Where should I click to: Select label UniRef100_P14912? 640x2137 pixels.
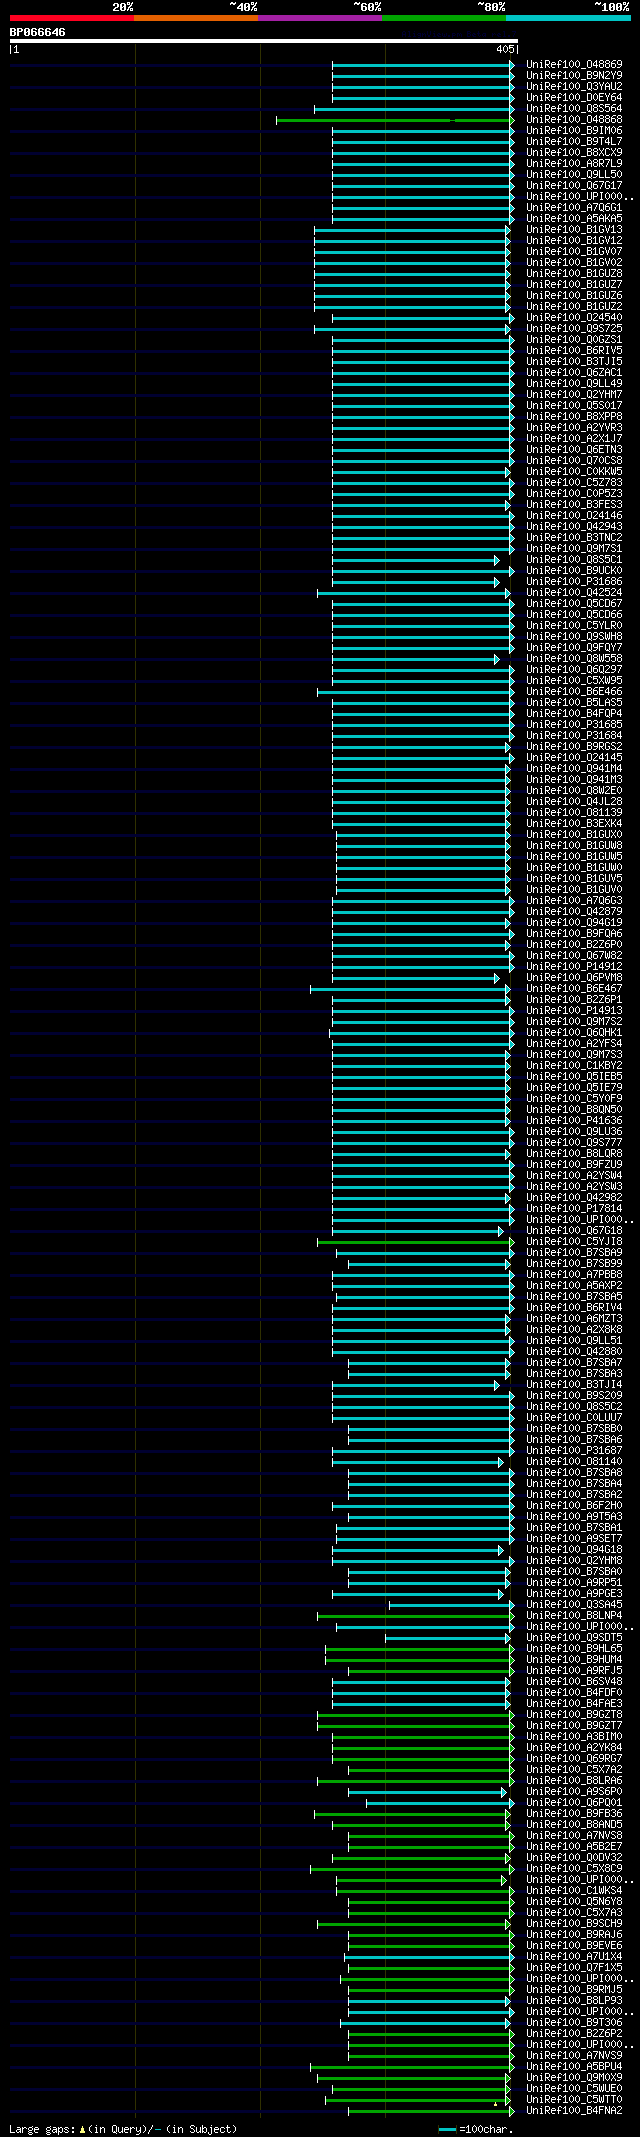[574, 967]
